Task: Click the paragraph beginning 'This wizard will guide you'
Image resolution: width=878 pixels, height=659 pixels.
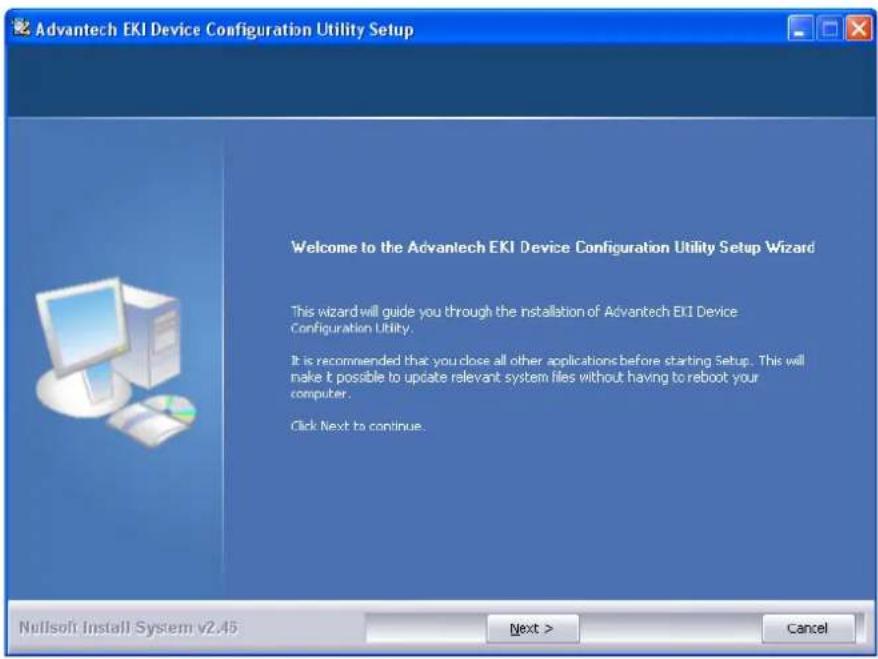Action: [514, 320]
